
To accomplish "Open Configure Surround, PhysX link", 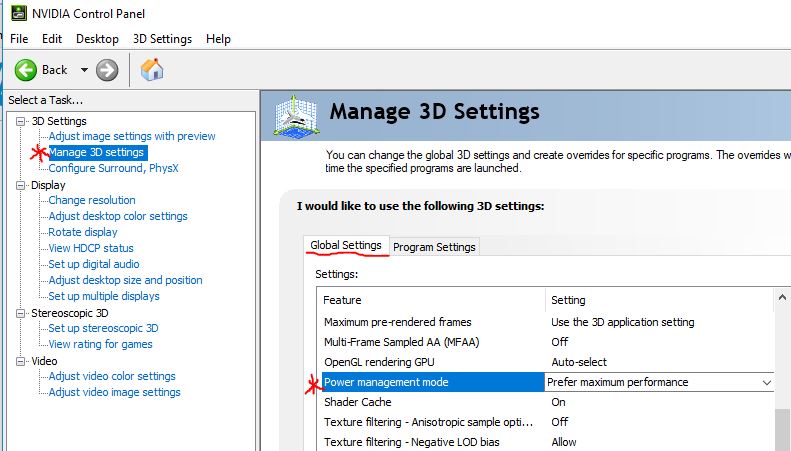I will coord(113,168).
